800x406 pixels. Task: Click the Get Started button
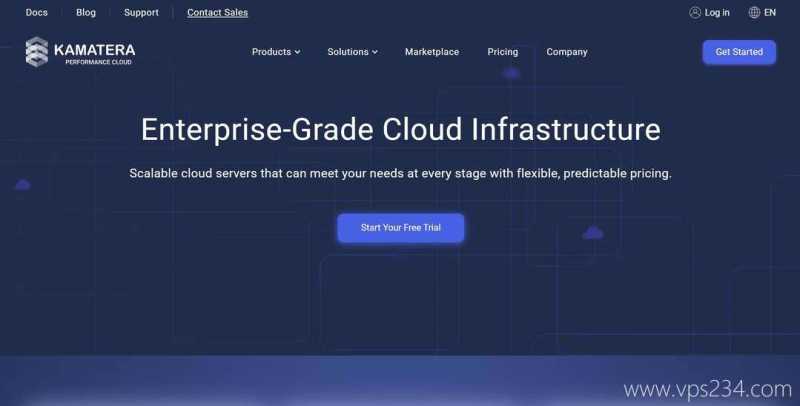coord(739,52)
